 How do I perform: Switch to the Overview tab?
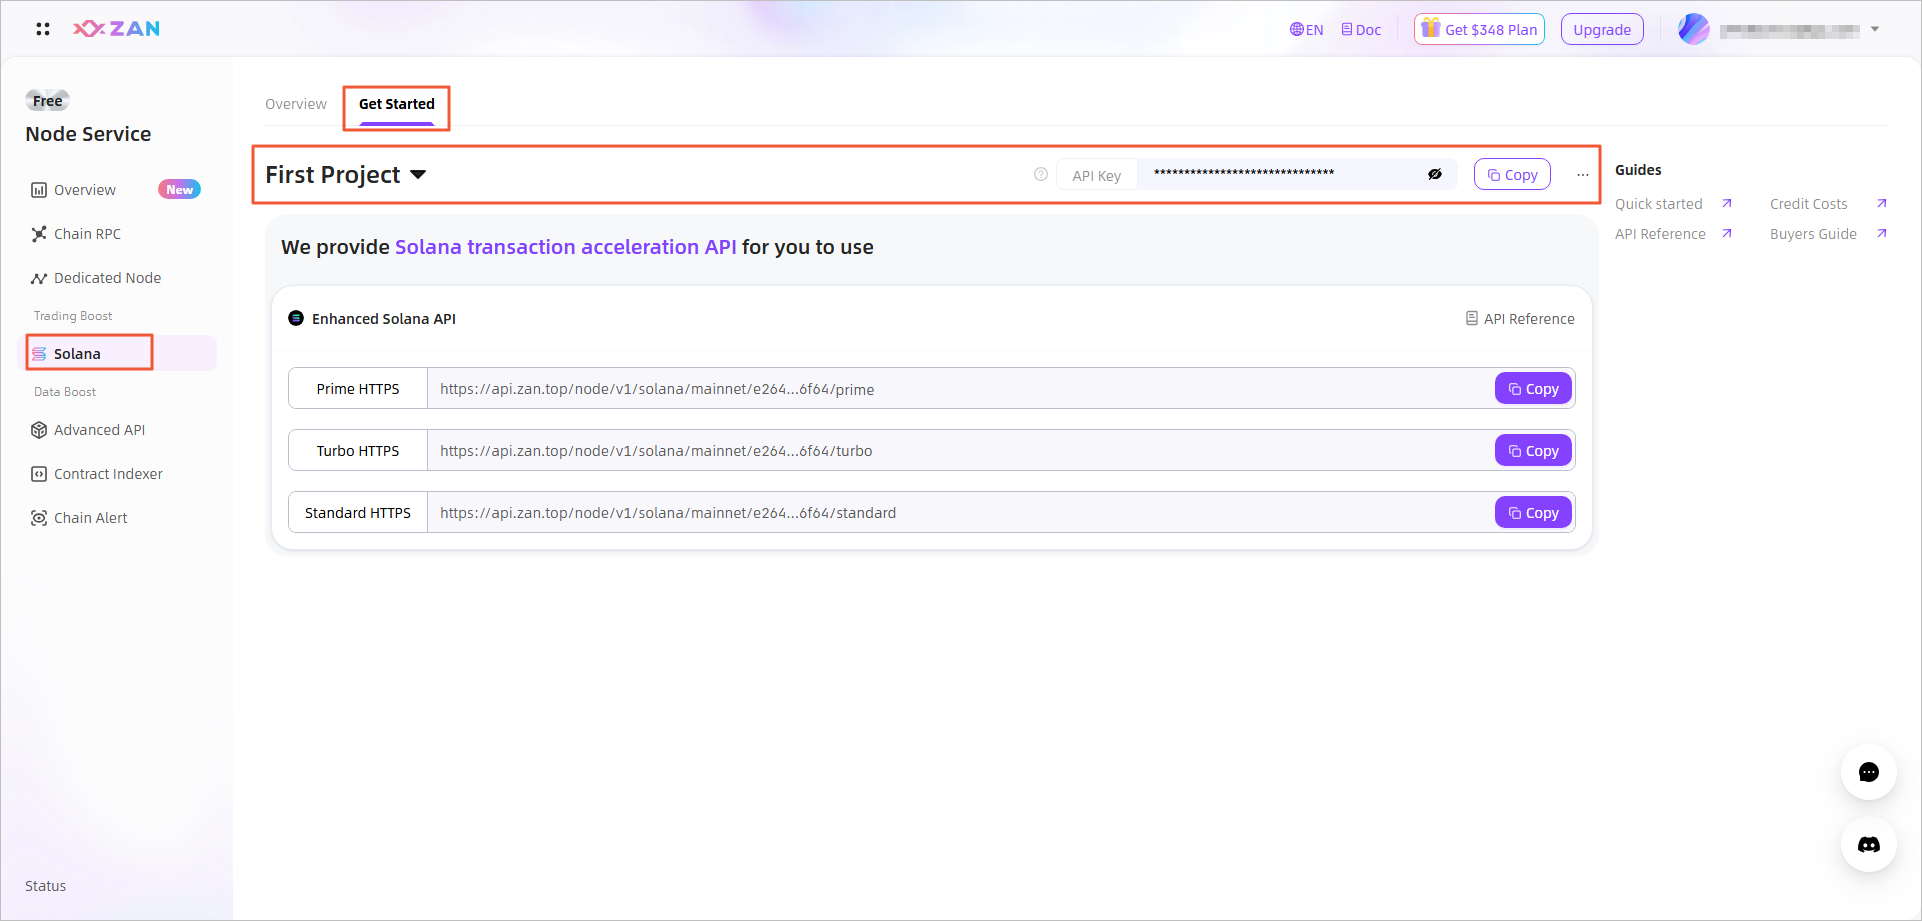[x=296, y=104]
